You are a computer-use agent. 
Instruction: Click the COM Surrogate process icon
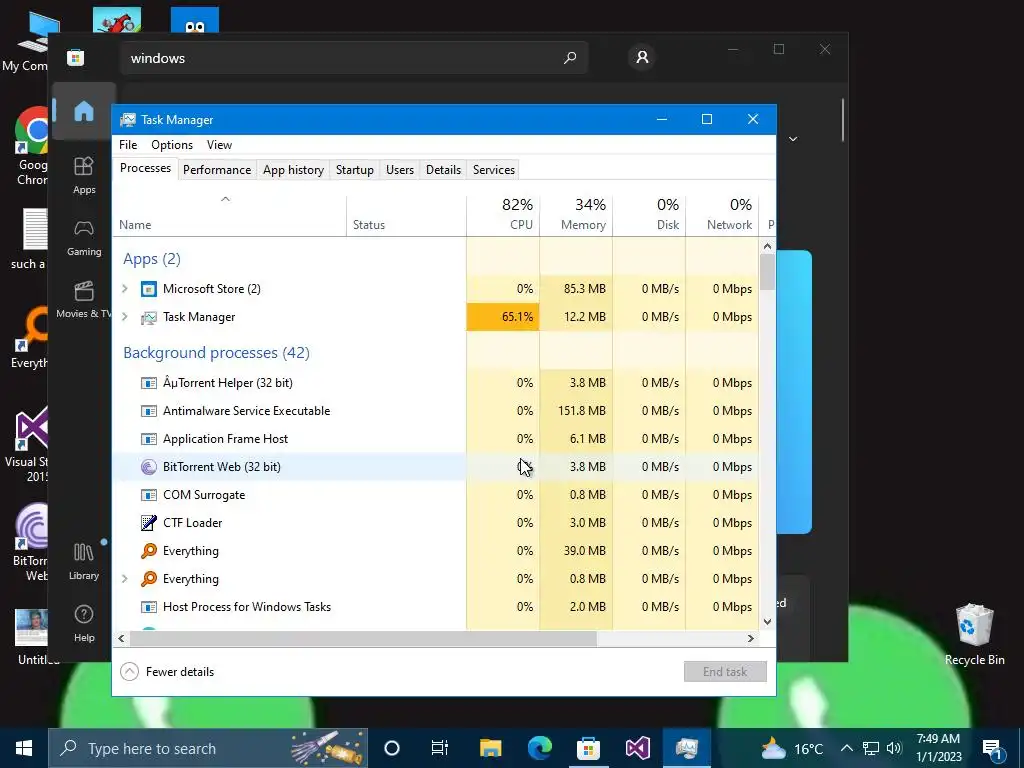pos(149,495)
